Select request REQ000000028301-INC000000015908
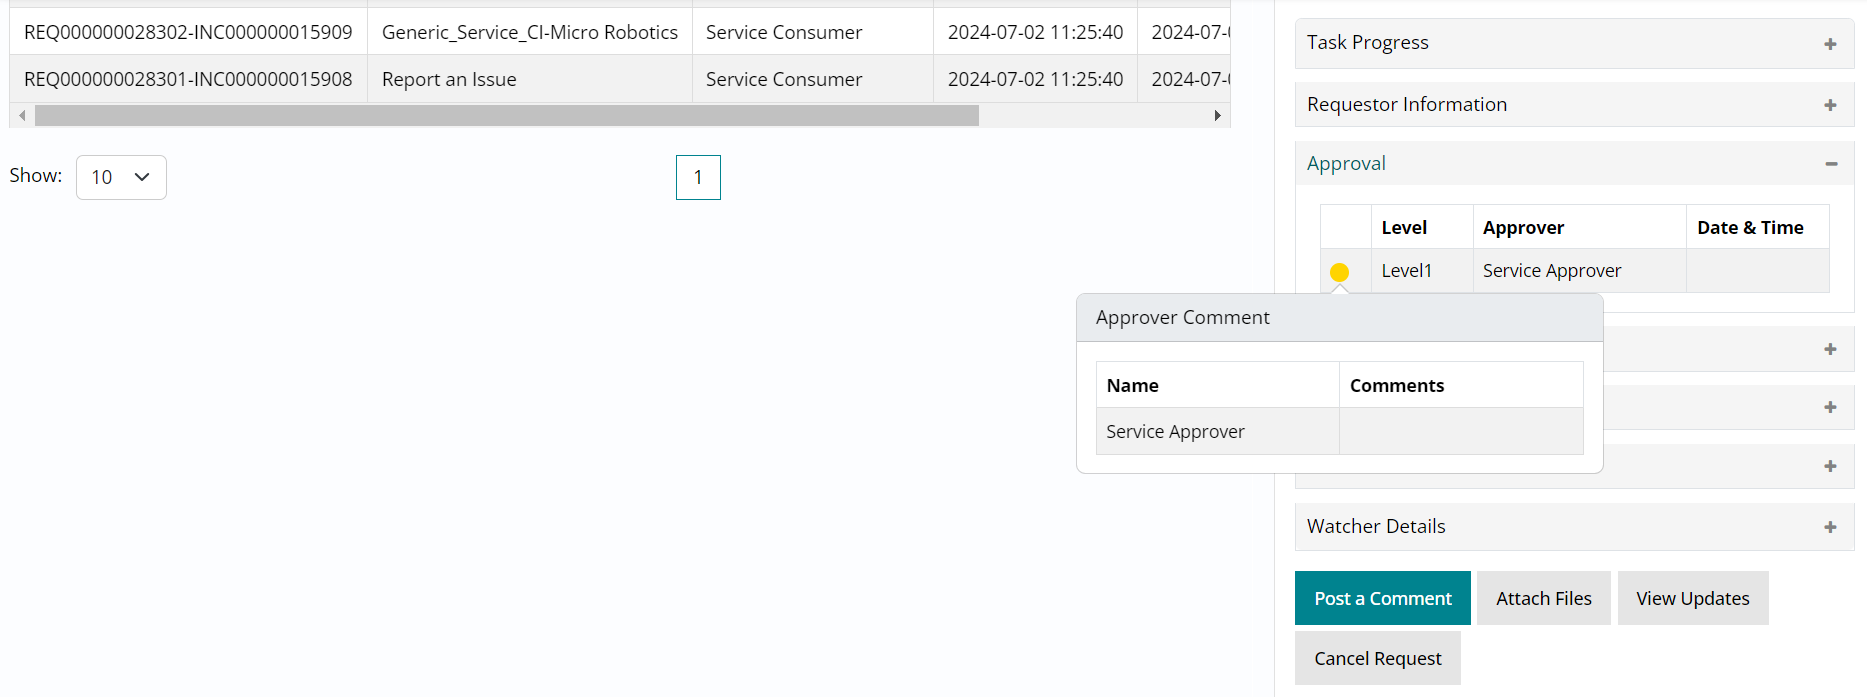 [x=188, y=79]
